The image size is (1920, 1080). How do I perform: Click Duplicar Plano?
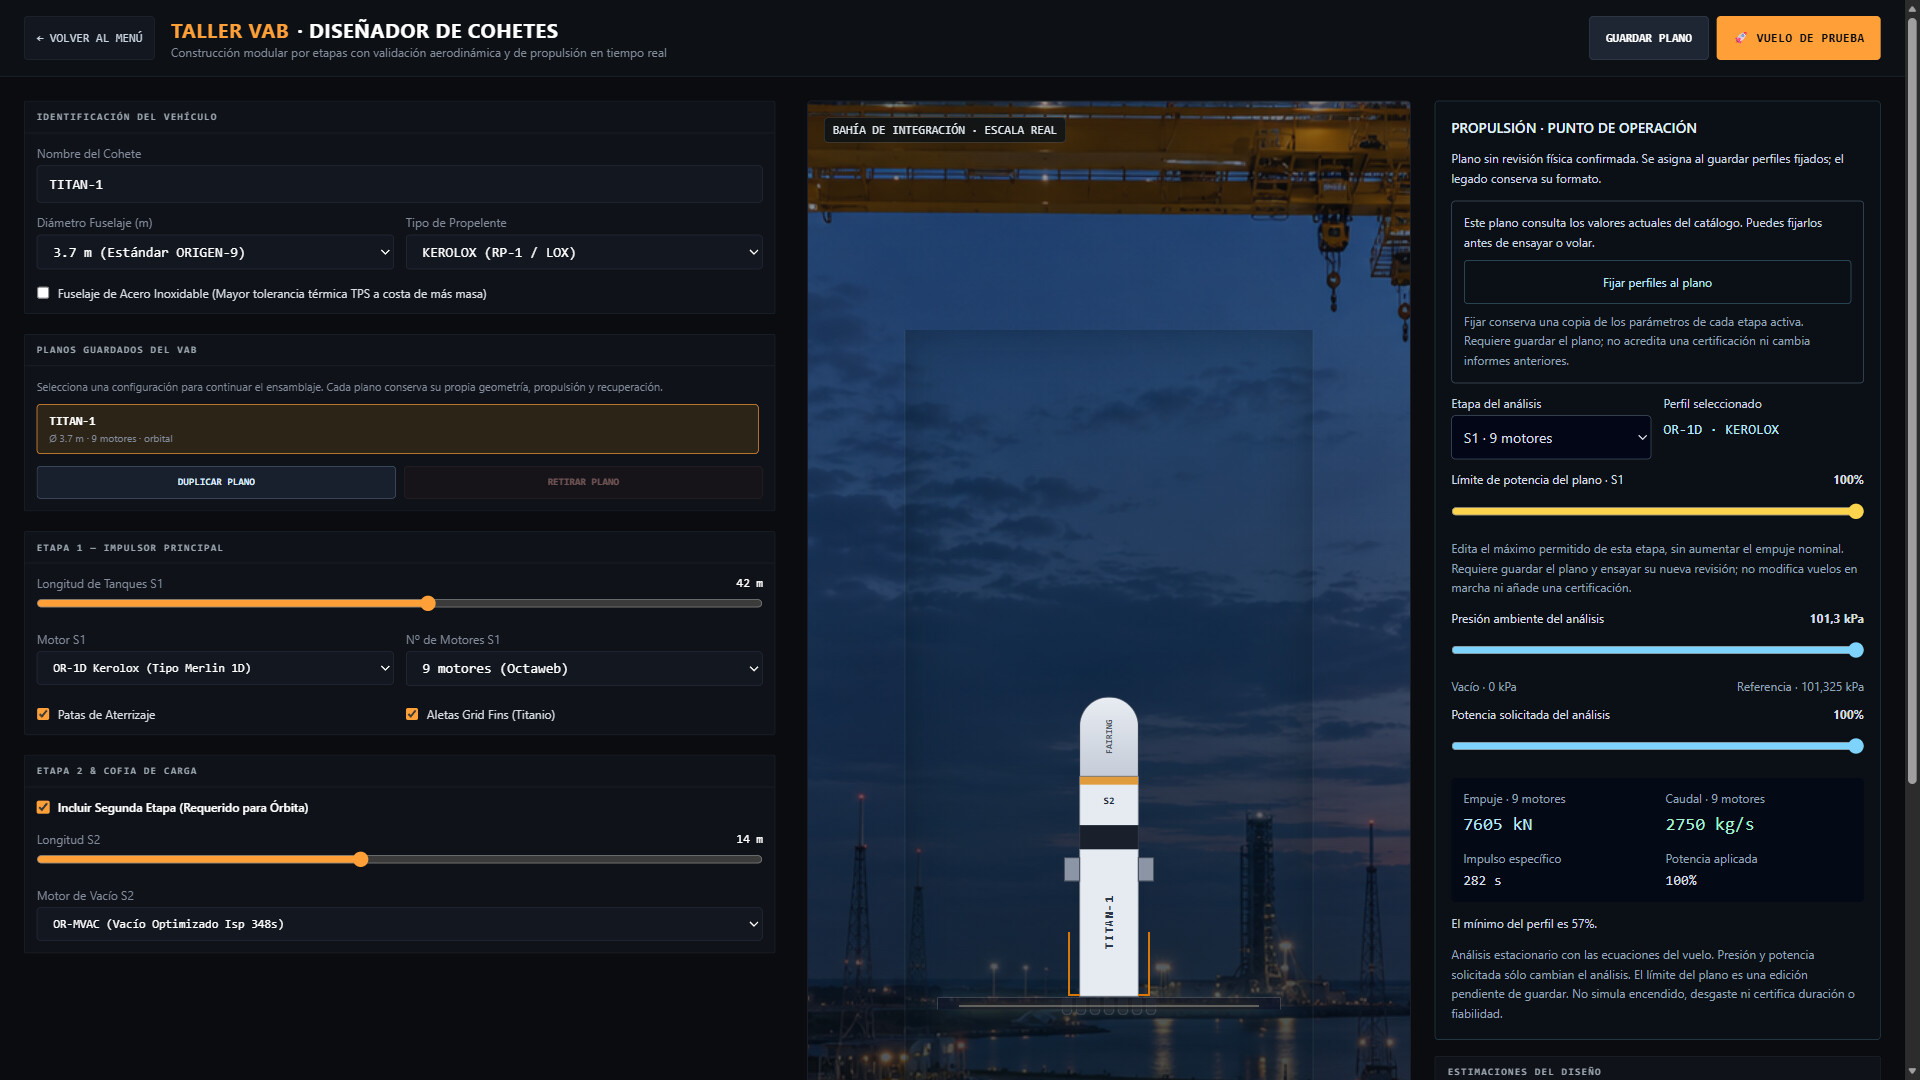216,482
